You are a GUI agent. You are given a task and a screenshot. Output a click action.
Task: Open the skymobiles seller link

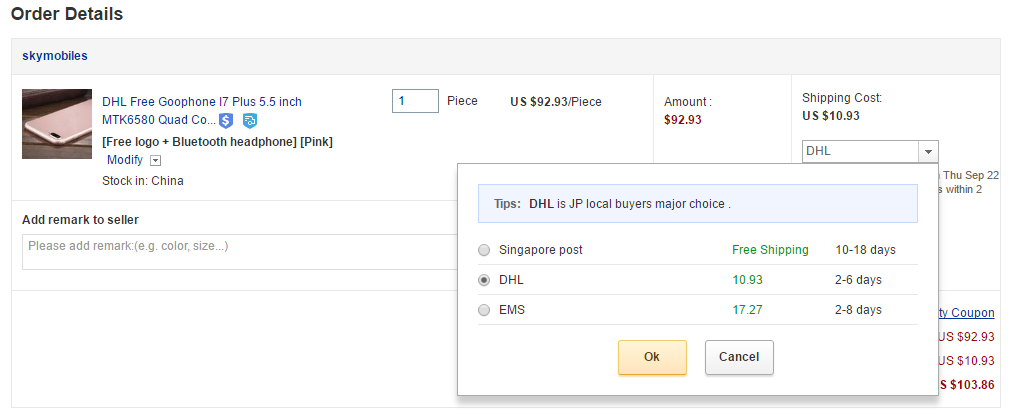[x=55, y=56]
